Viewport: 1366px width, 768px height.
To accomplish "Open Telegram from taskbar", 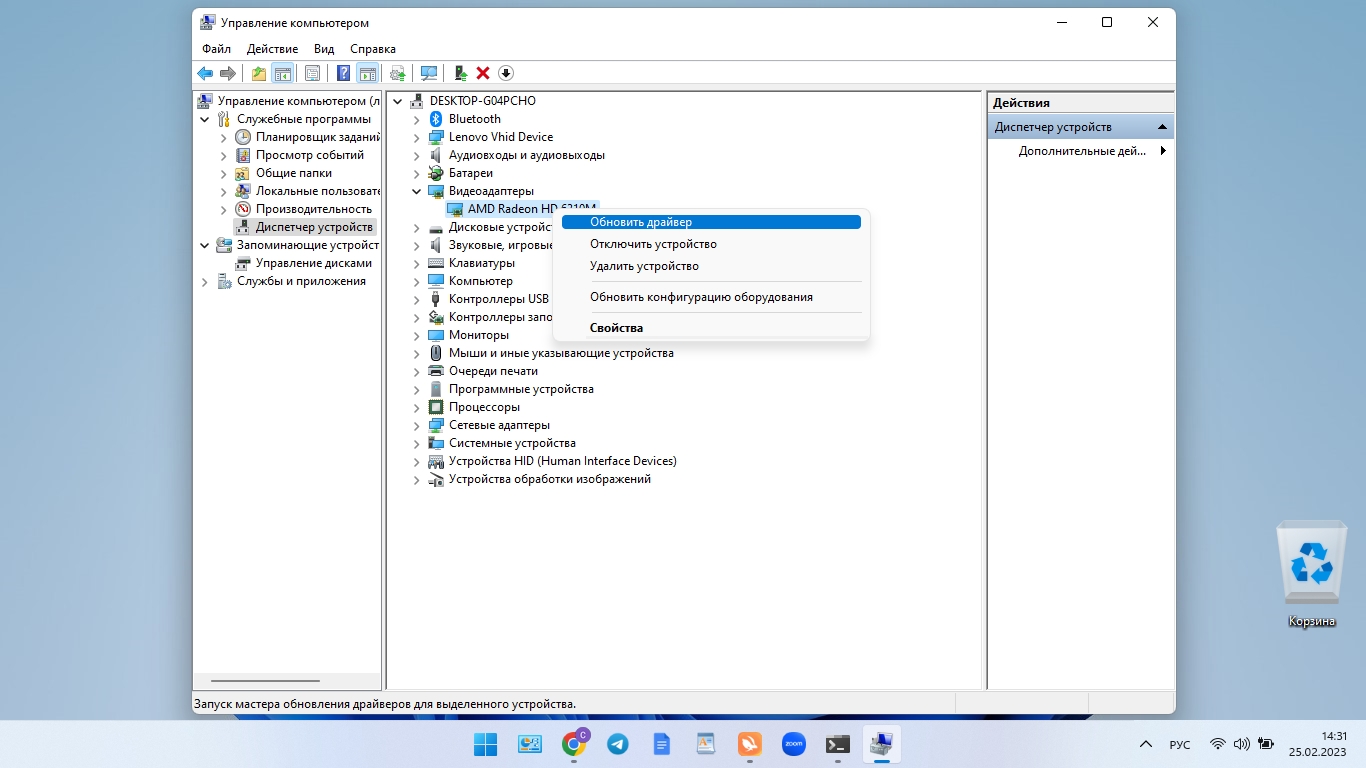I will point(618,744).
